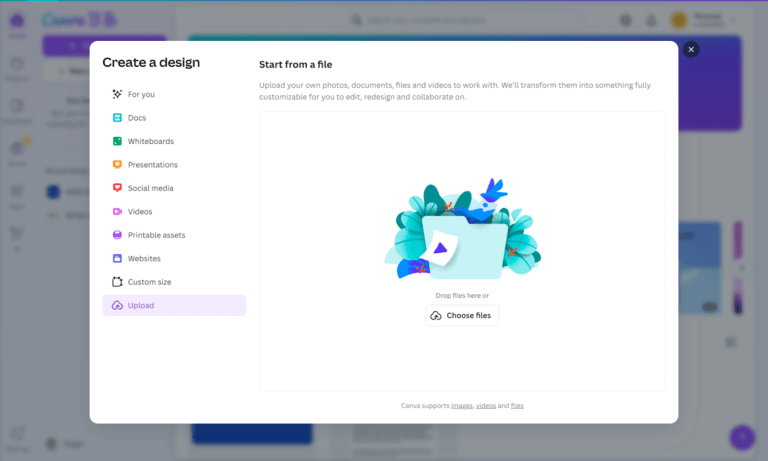Click the Videos camera icon

[x=117, y=212]
